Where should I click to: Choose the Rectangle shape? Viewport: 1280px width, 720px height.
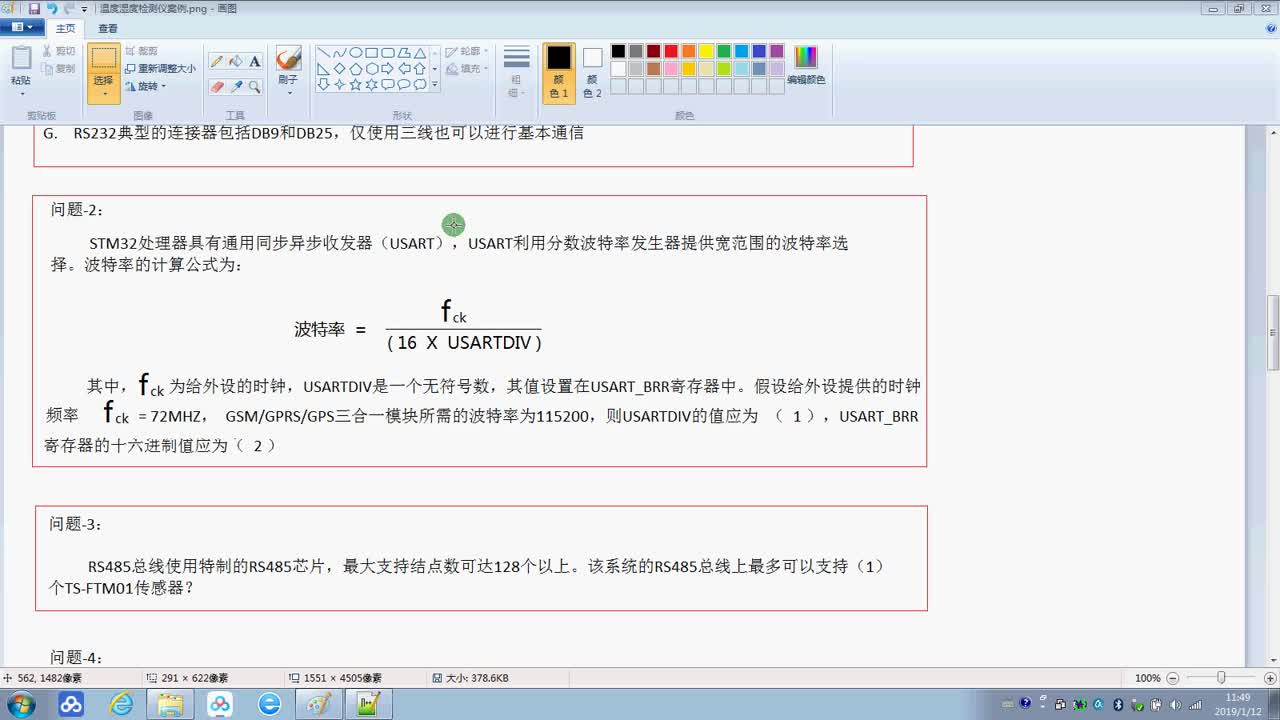click(x=371, y=53)
